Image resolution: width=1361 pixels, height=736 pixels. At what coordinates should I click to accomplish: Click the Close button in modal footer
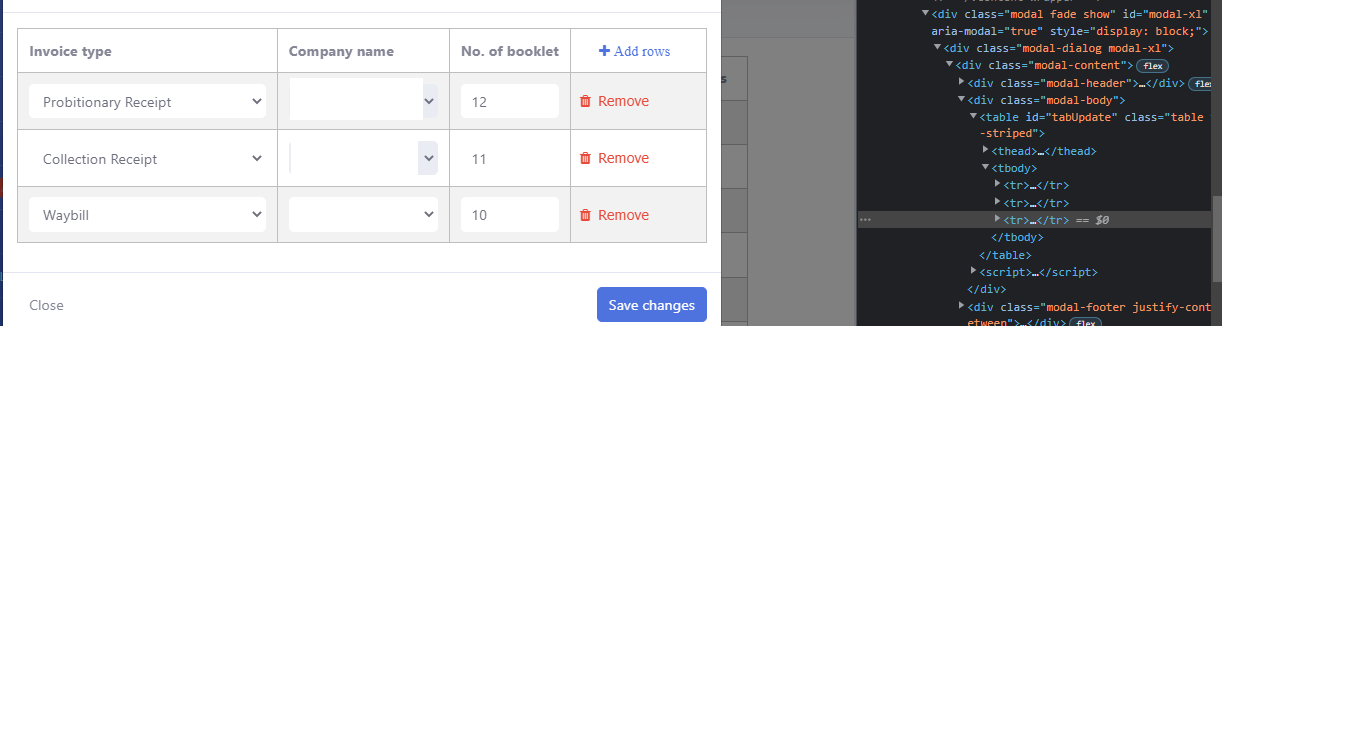point(46,305)
